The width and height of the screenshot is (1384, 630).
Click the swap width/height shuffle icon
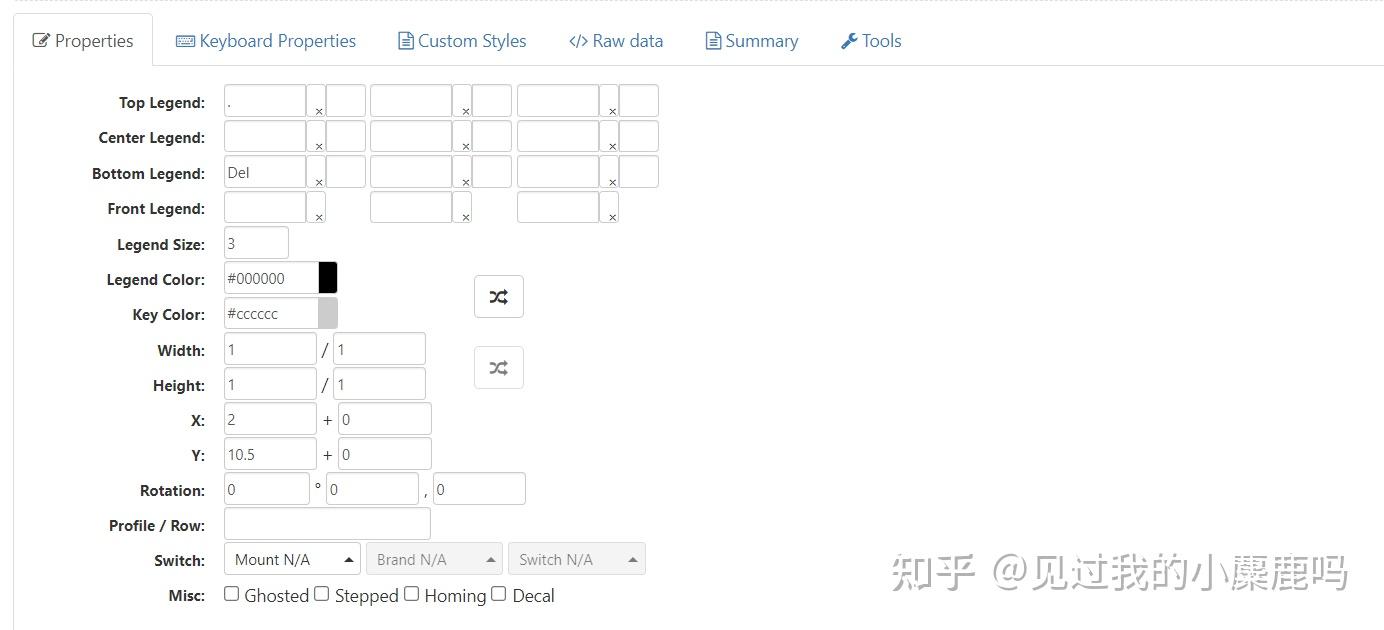click(498, 368)
